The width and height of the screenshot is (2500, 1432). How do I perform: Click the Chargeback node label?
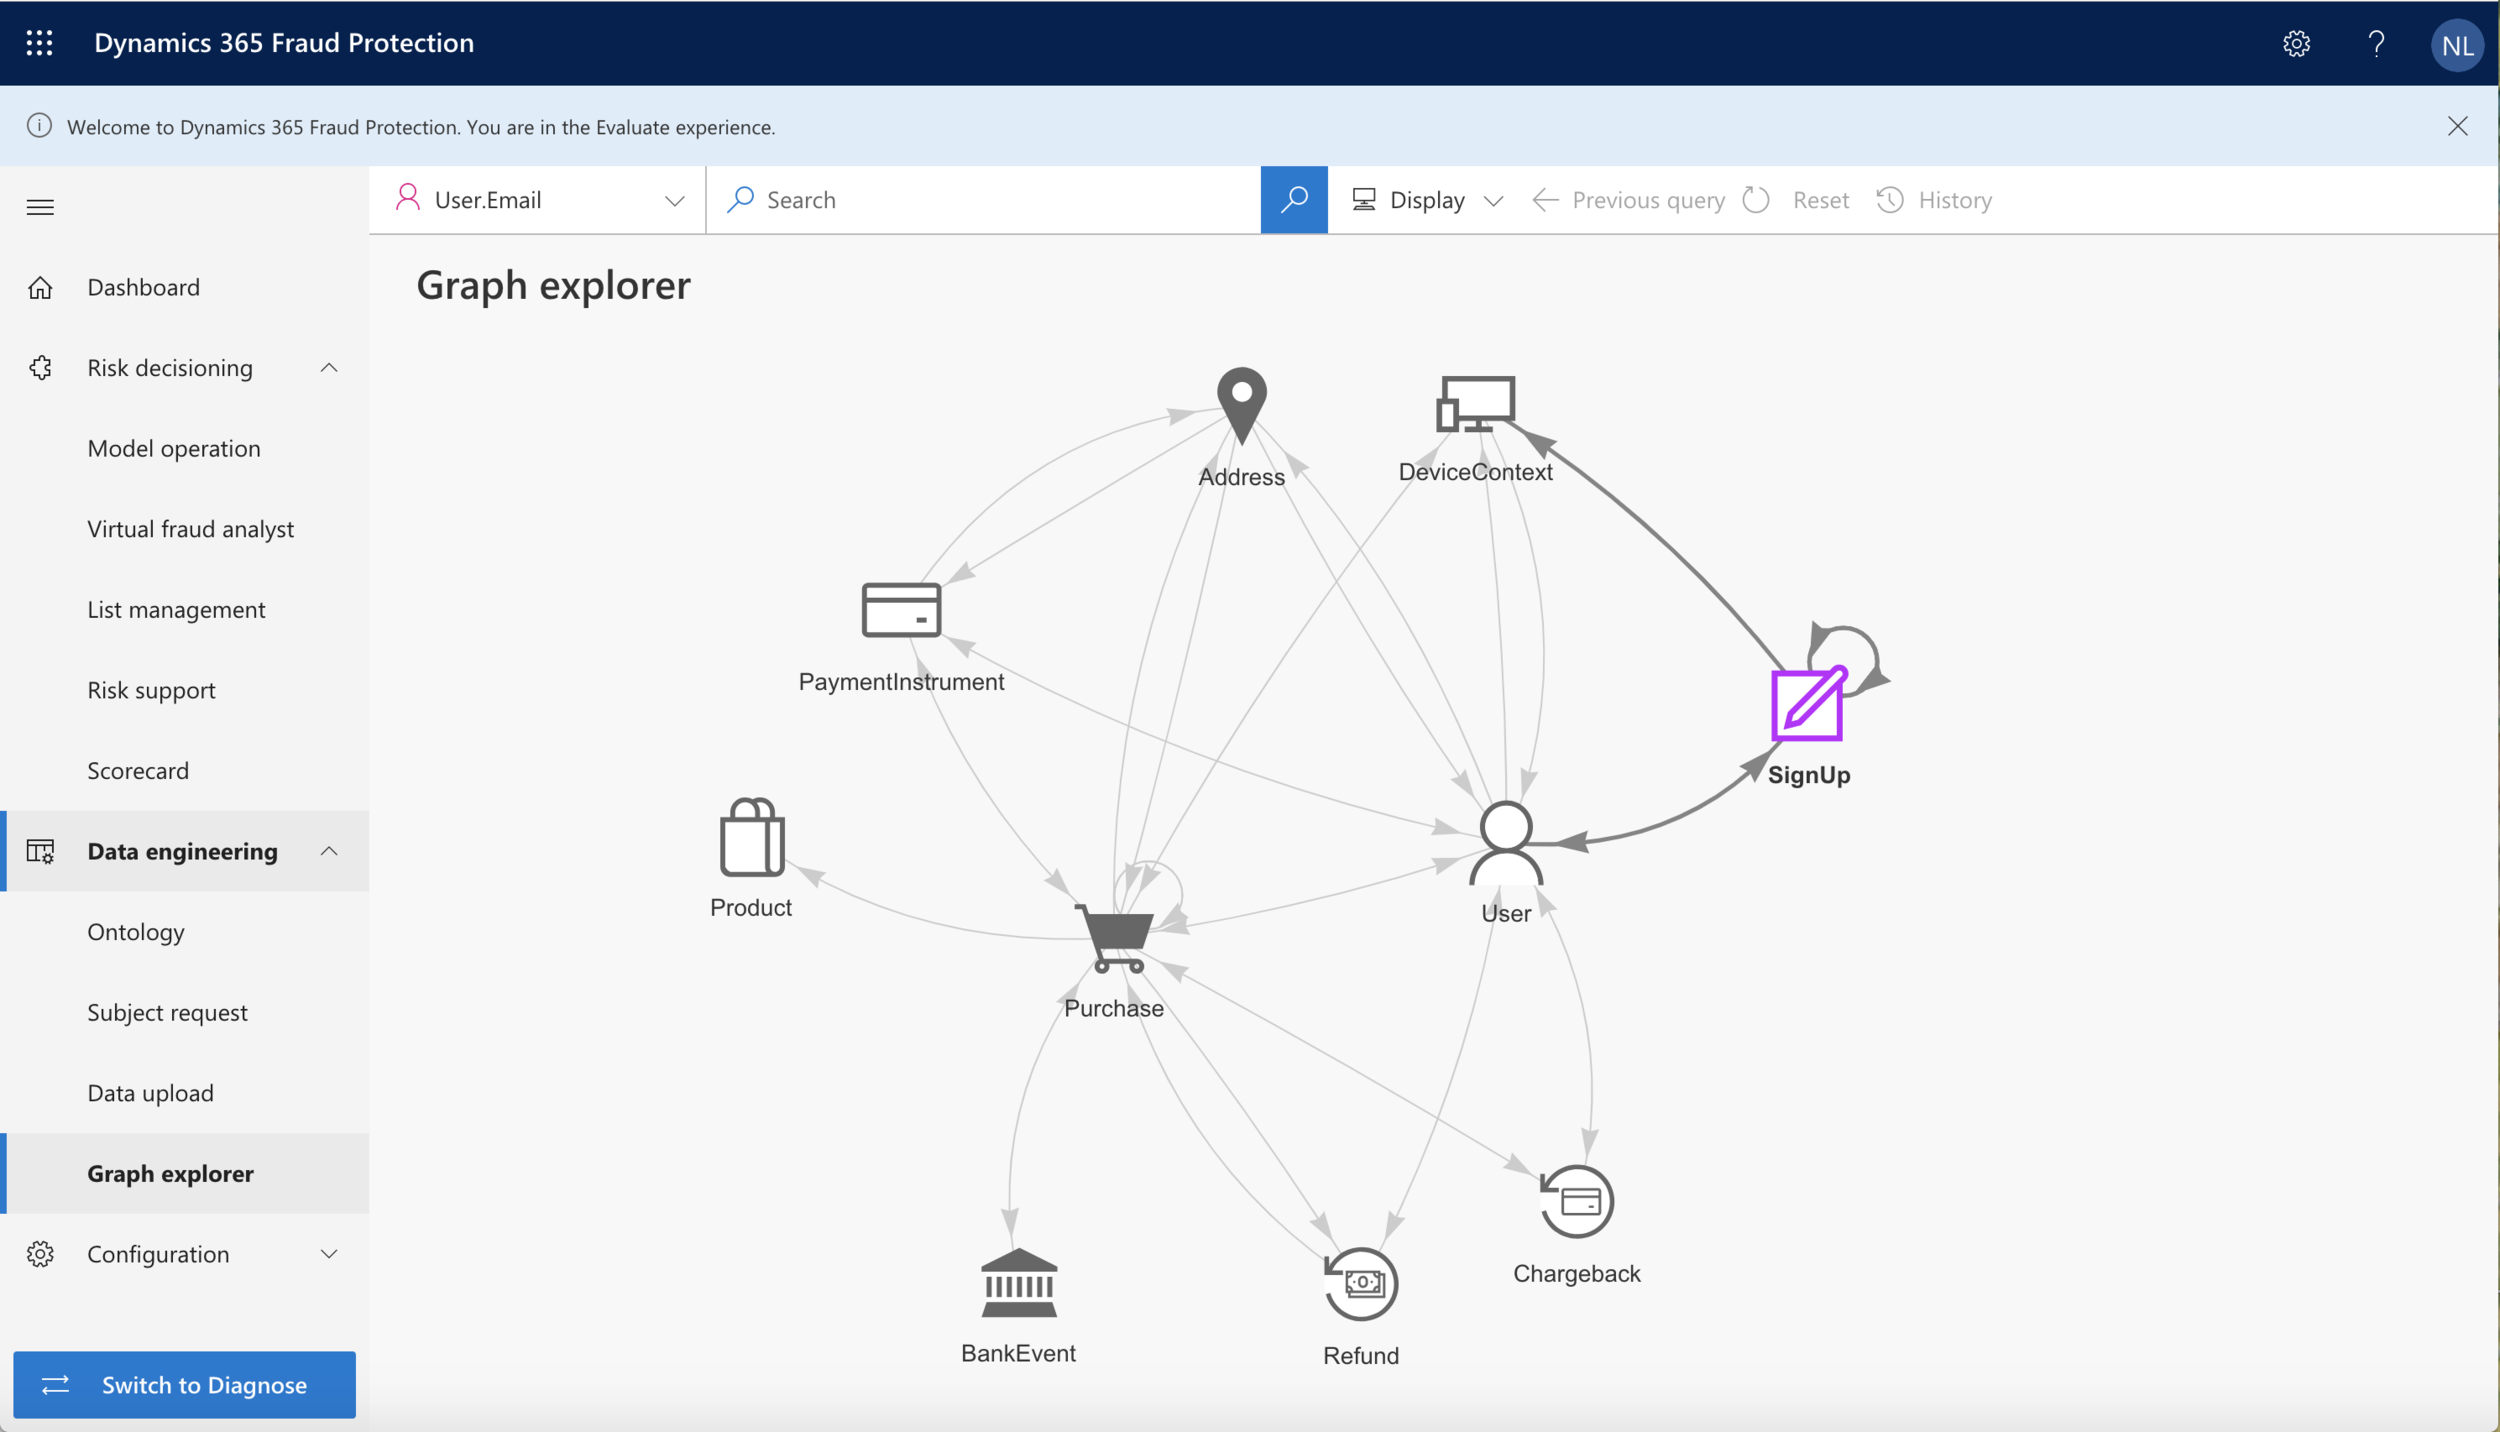[x=1577, y=1274]
